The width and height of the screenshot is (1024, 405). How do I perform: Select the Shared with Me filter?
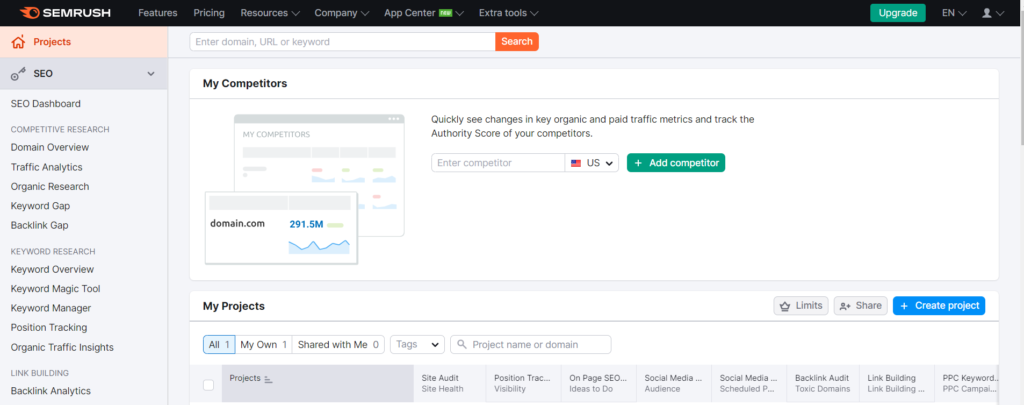click(339, 344)
